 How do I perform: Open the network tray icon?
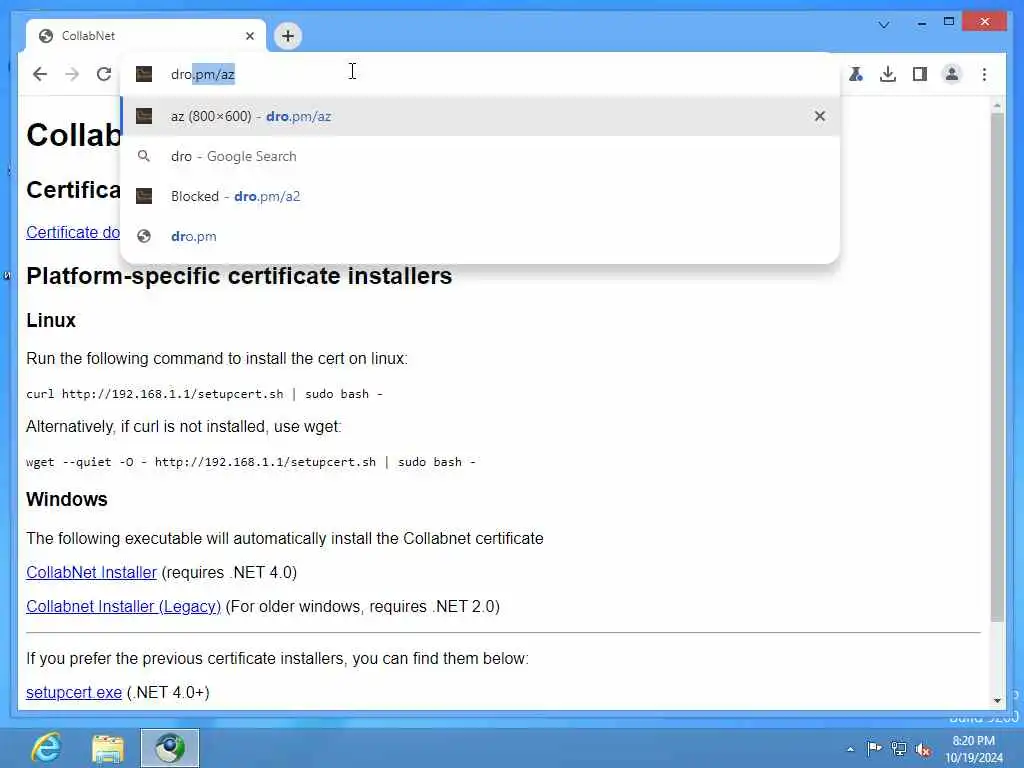point(899,748)
